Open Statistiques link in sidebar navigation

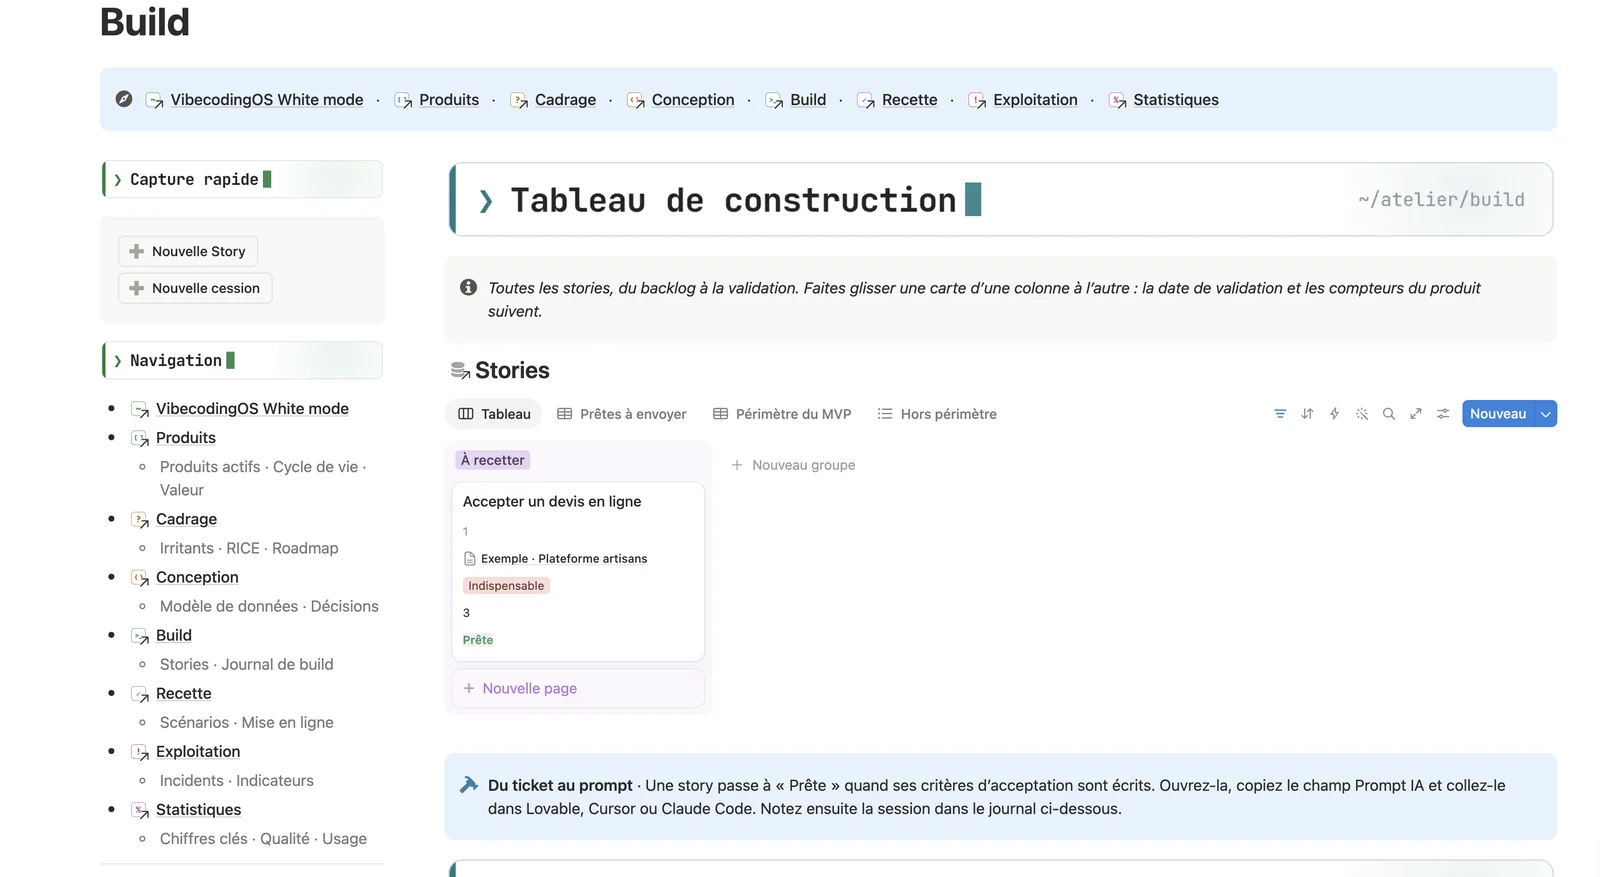click(198, 810)
